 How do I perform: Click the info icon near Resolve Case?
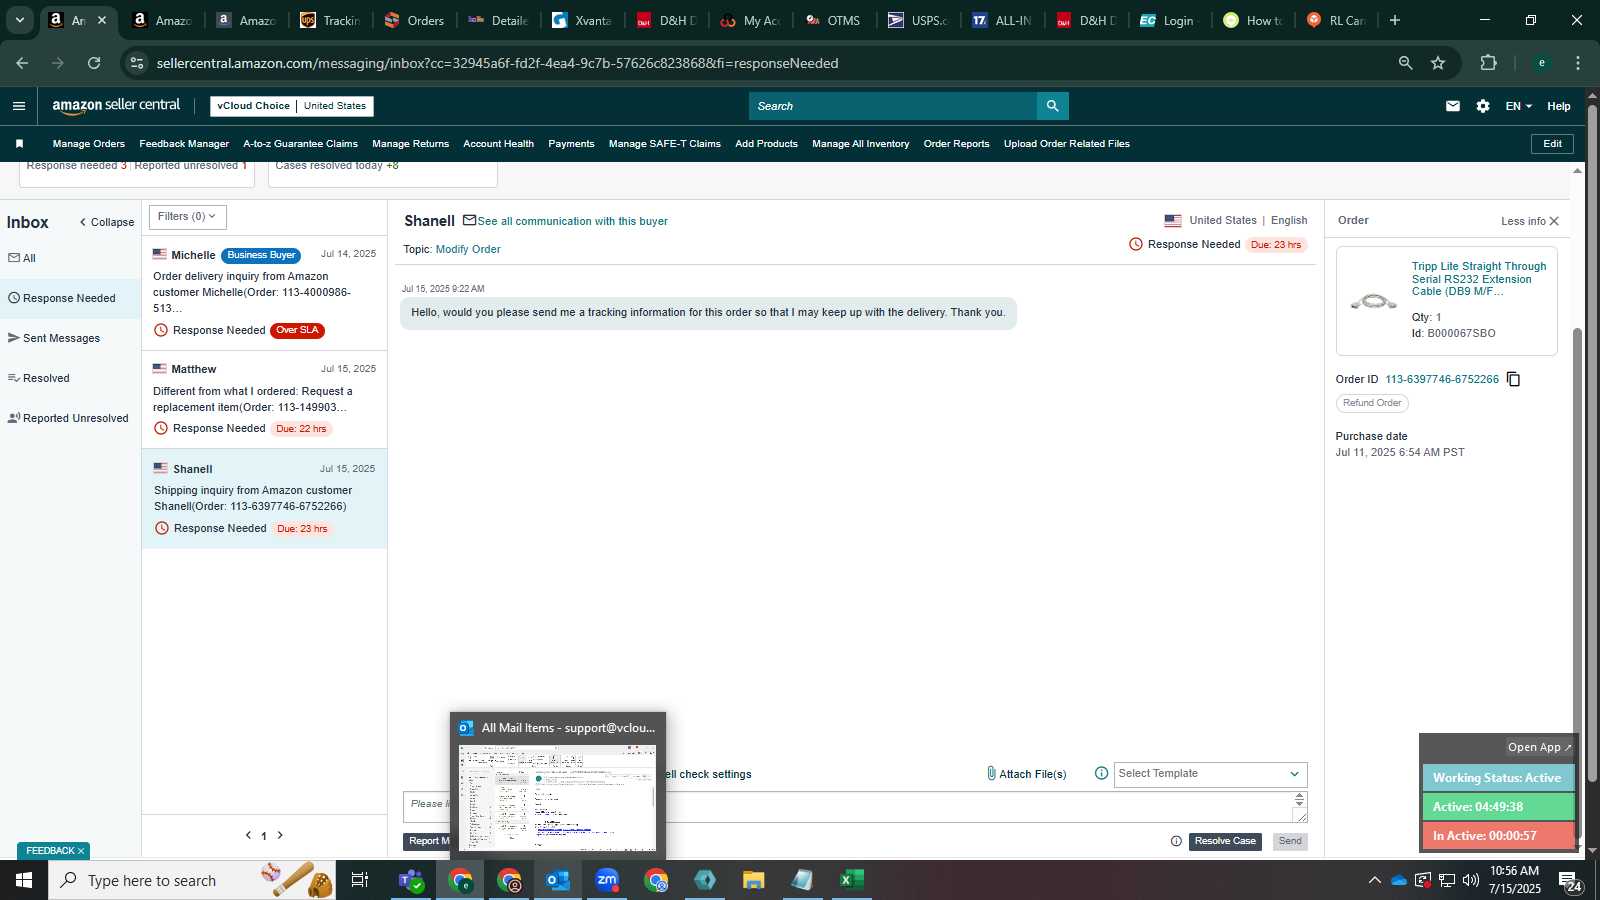(x=1176, y=841)
